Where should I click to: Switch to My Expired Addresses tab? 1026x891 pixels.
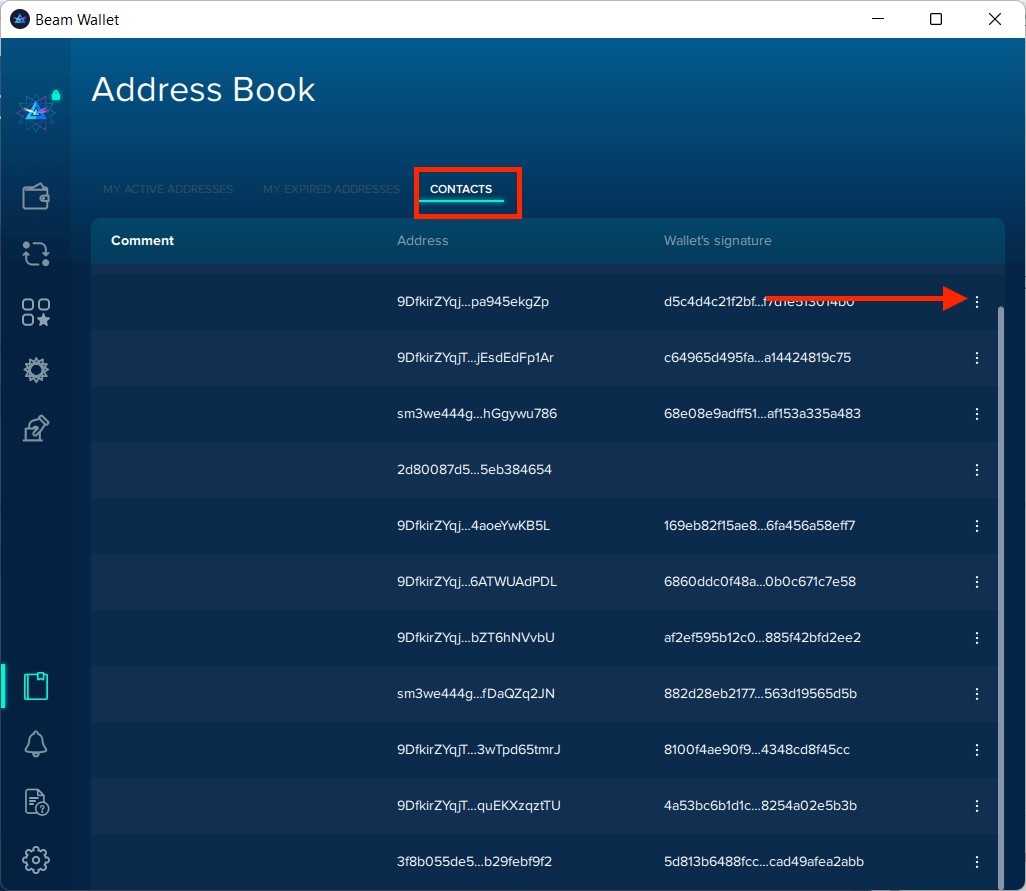click(x=331, y=190)
